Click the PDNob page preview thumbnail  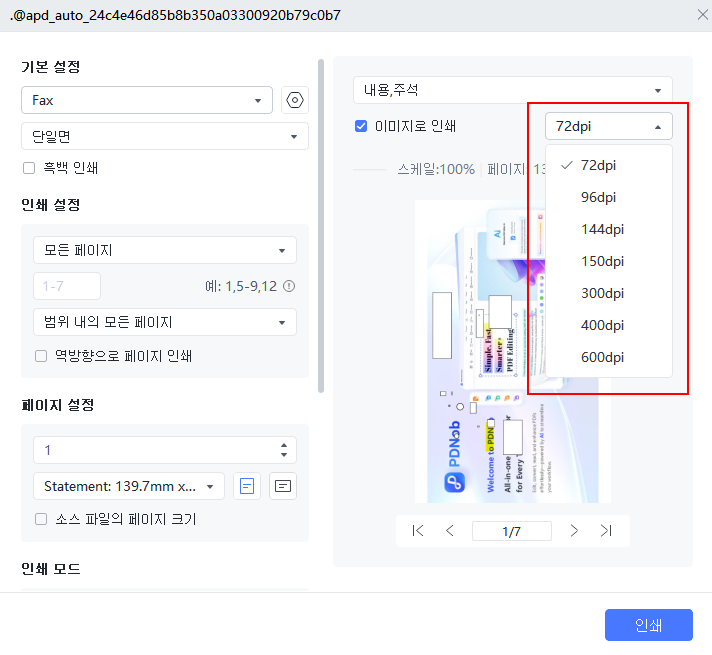click(513, 352)
